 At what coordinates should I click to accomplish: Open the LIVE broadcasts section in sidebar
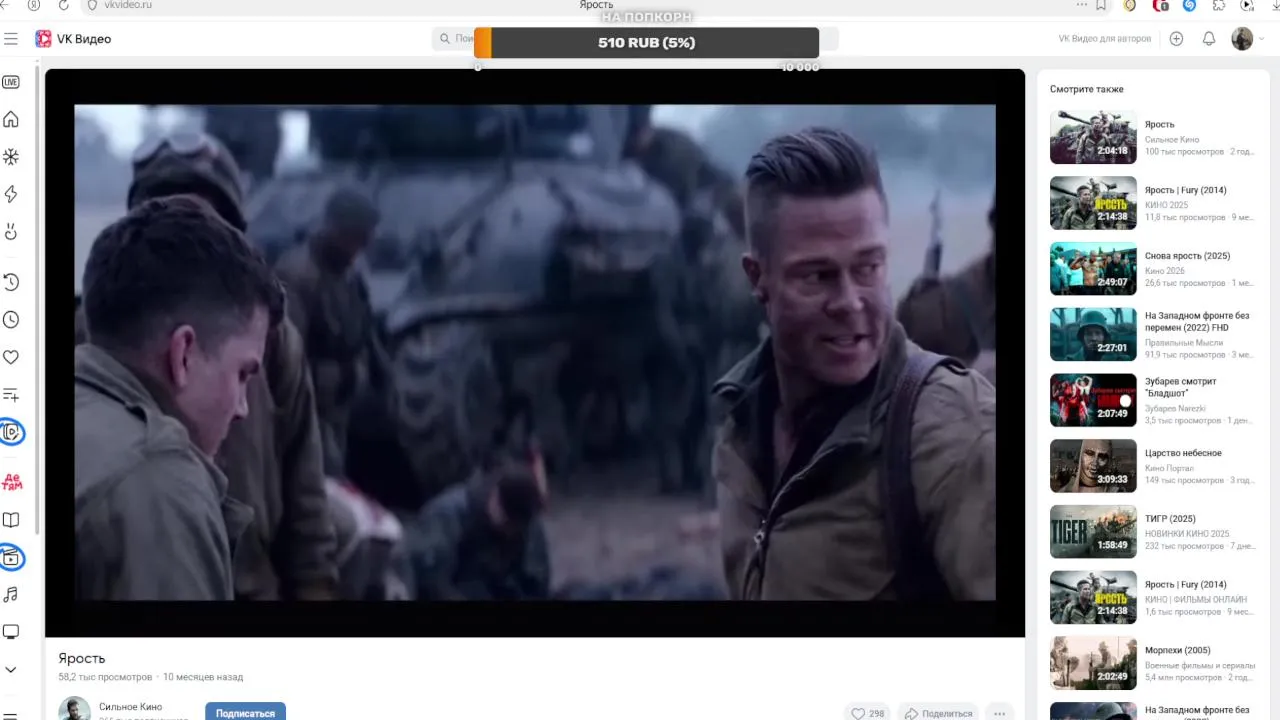11,82
